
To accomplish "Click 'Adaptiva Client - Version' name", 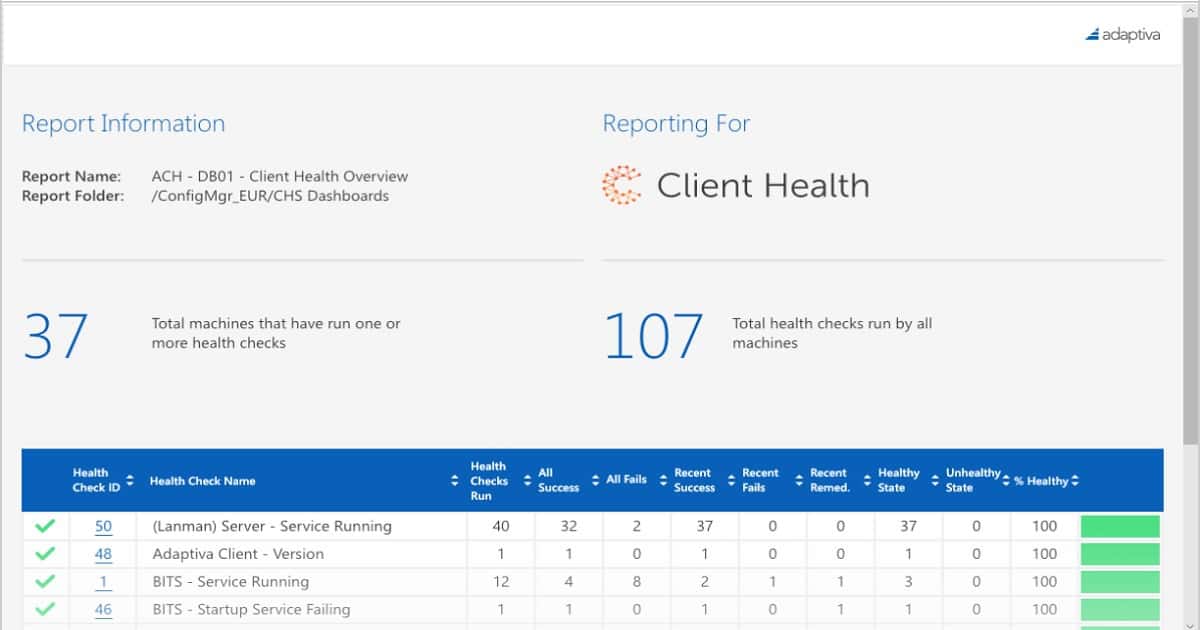I will pos(238,554).
